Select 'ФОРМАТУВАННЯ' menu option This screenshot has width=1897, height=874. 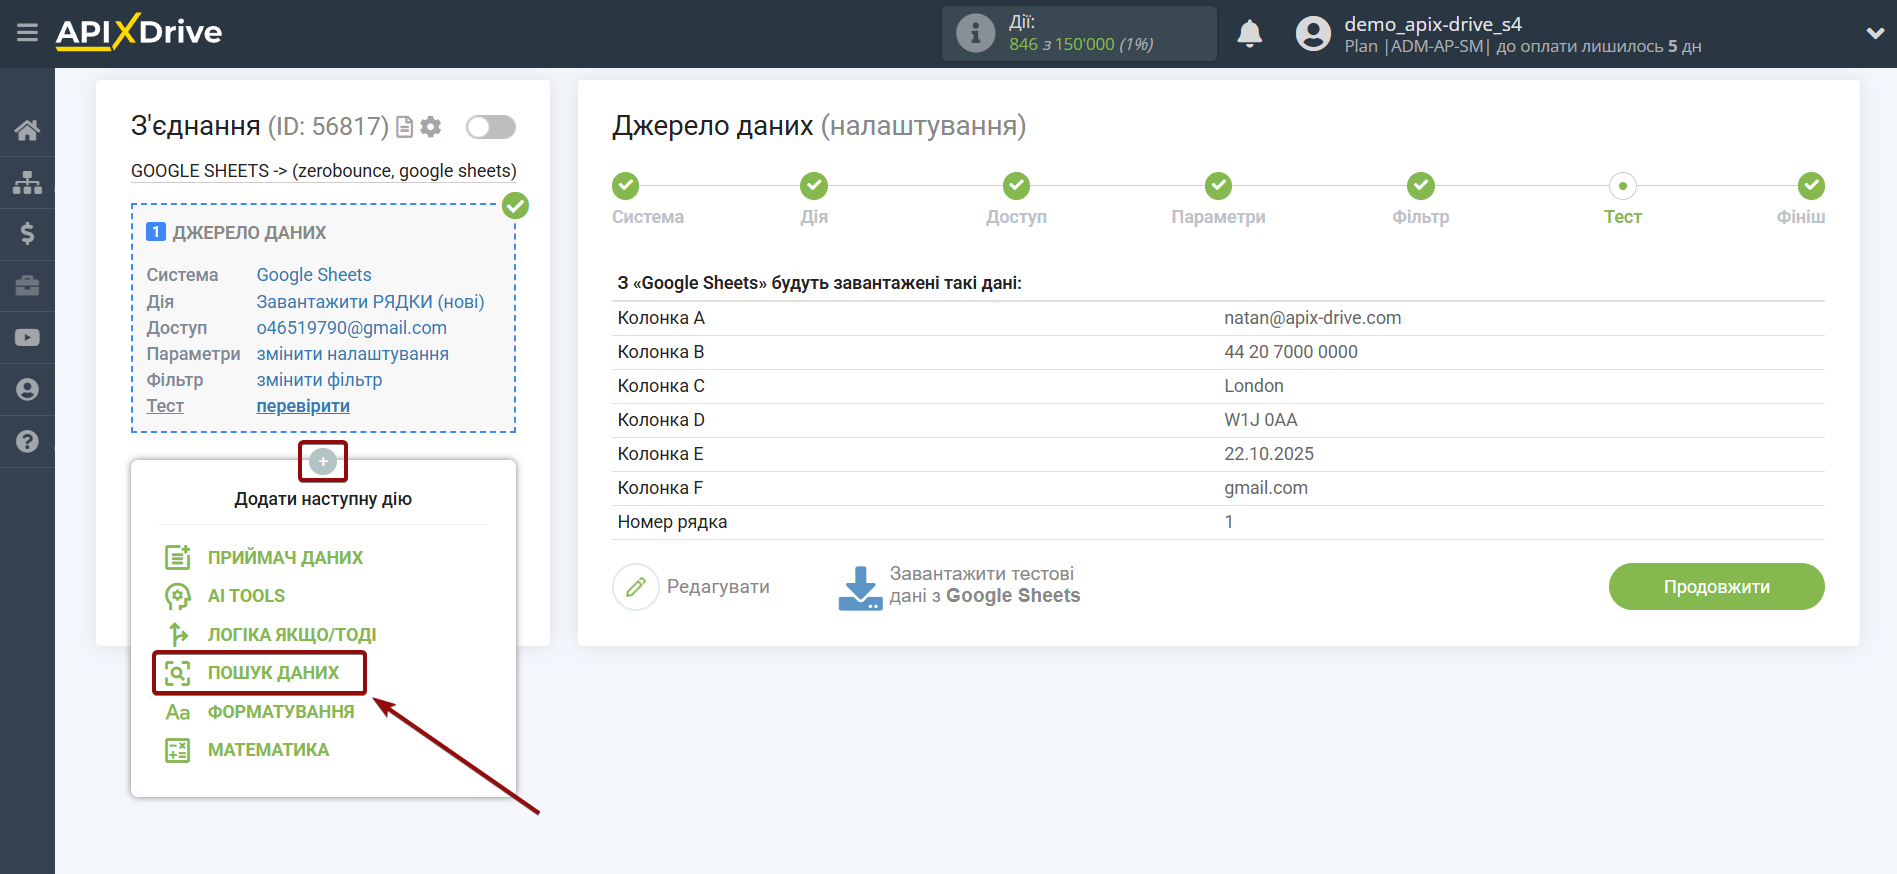(x=260, y=712)
